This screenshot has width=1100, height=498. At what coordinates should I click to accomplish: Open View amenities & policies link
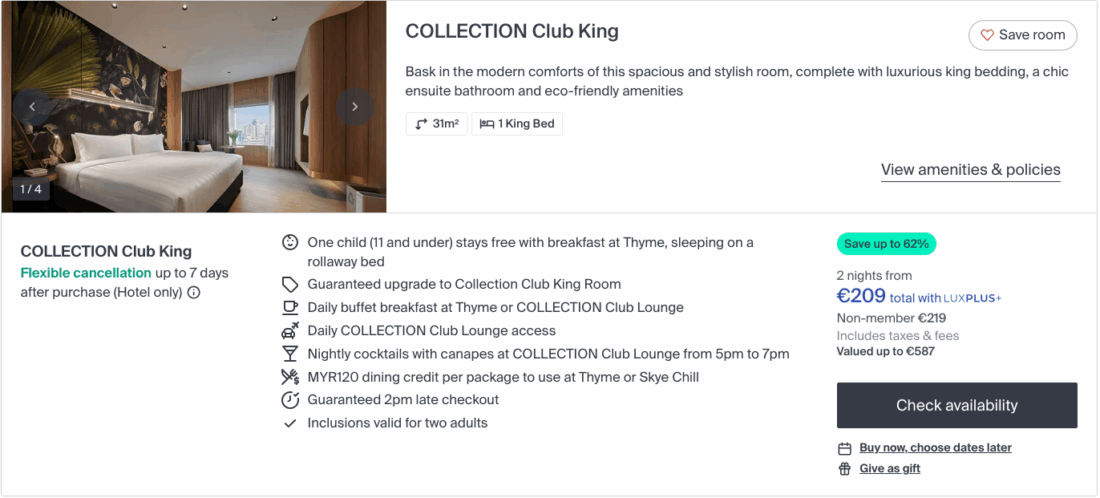pyautogui.click(x=970, y=170)
